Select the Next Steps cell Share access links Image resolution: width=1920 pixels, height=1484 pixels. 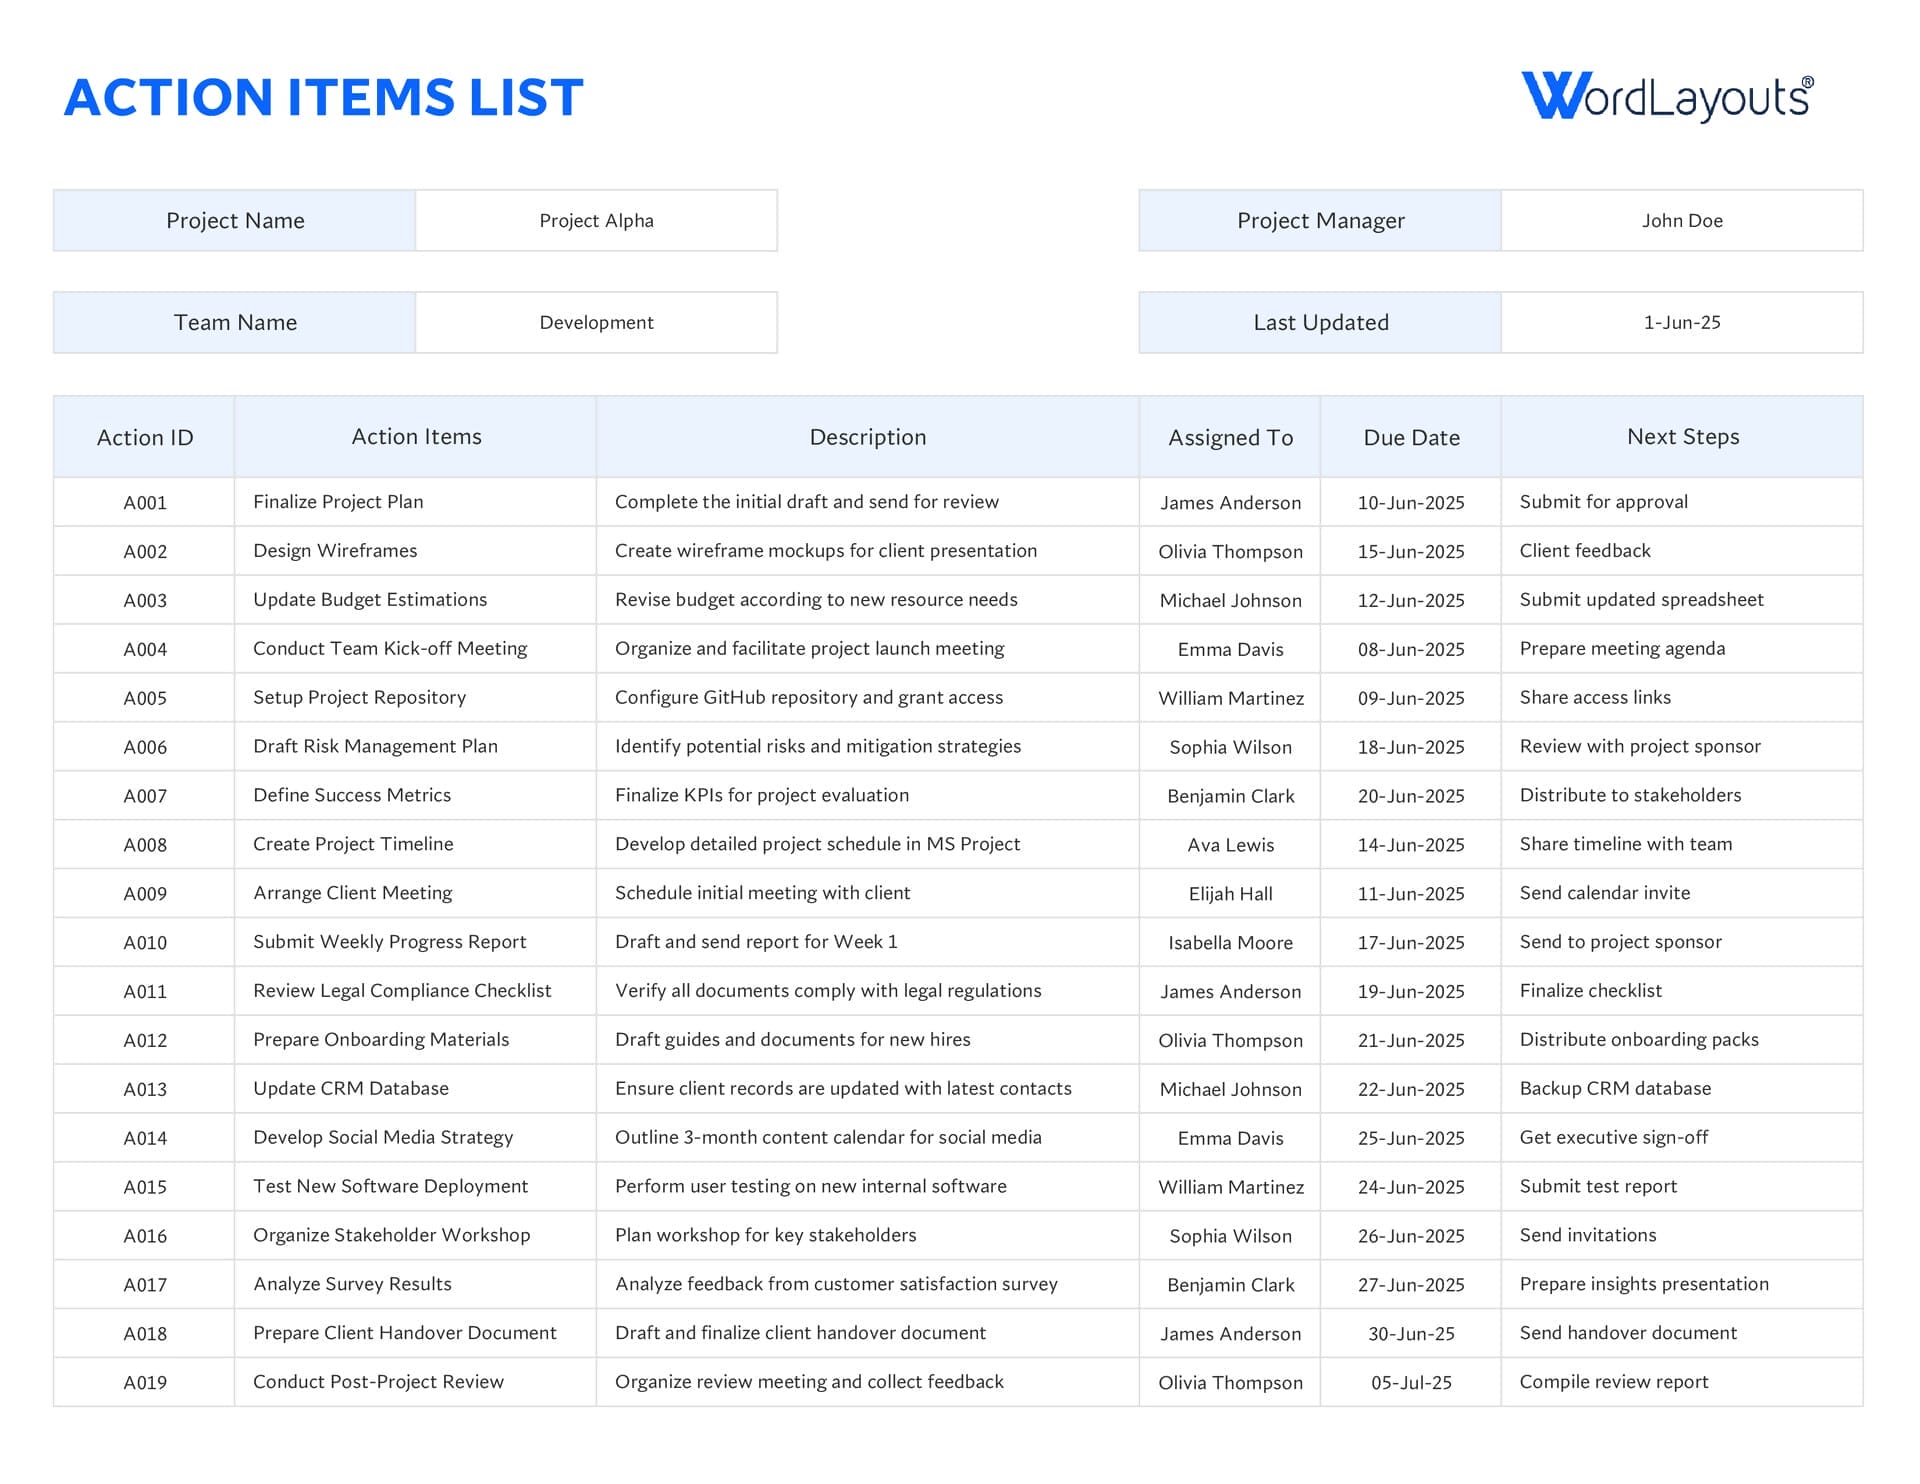[1597, 698]
